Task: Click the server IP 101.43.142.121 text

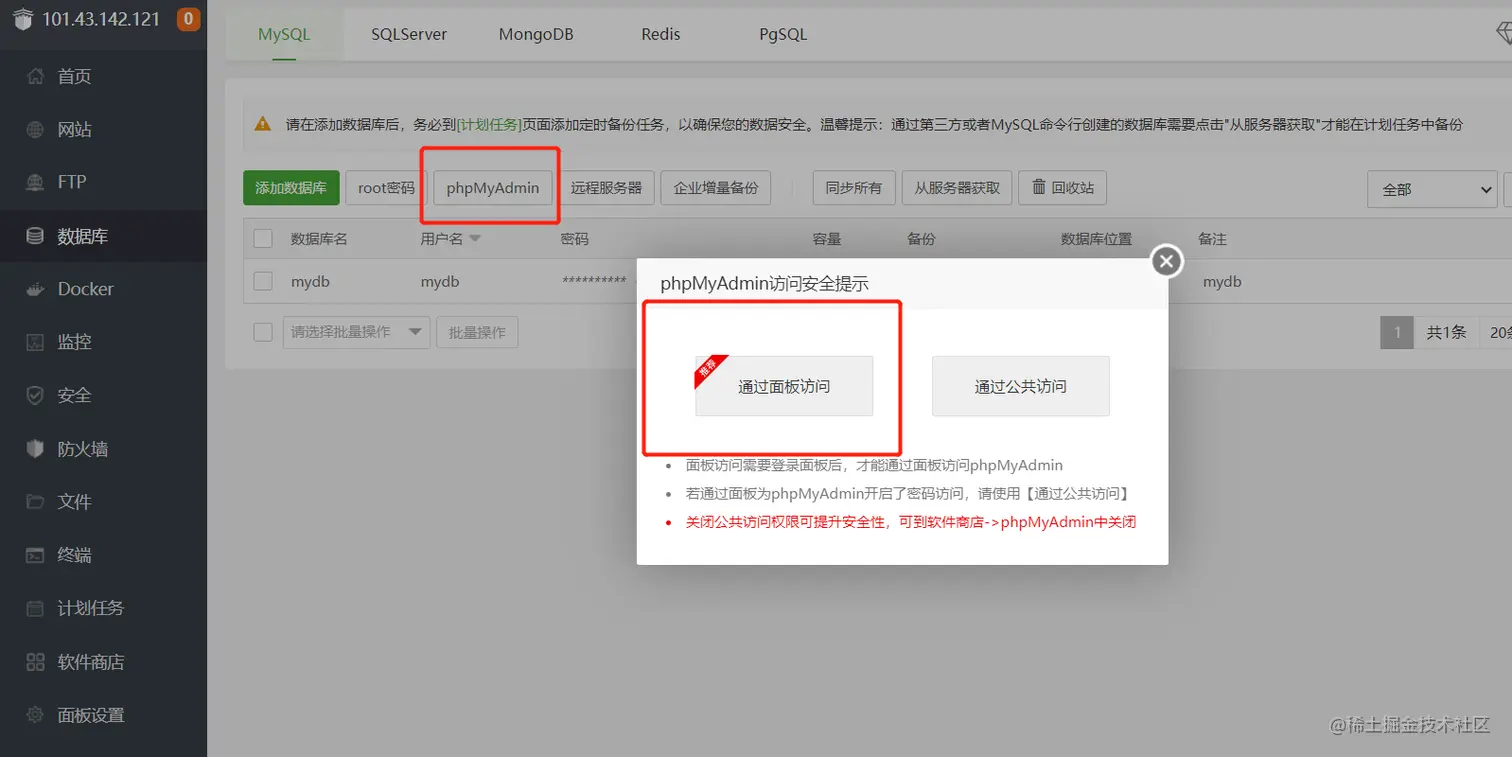Action: pos(101,19)
